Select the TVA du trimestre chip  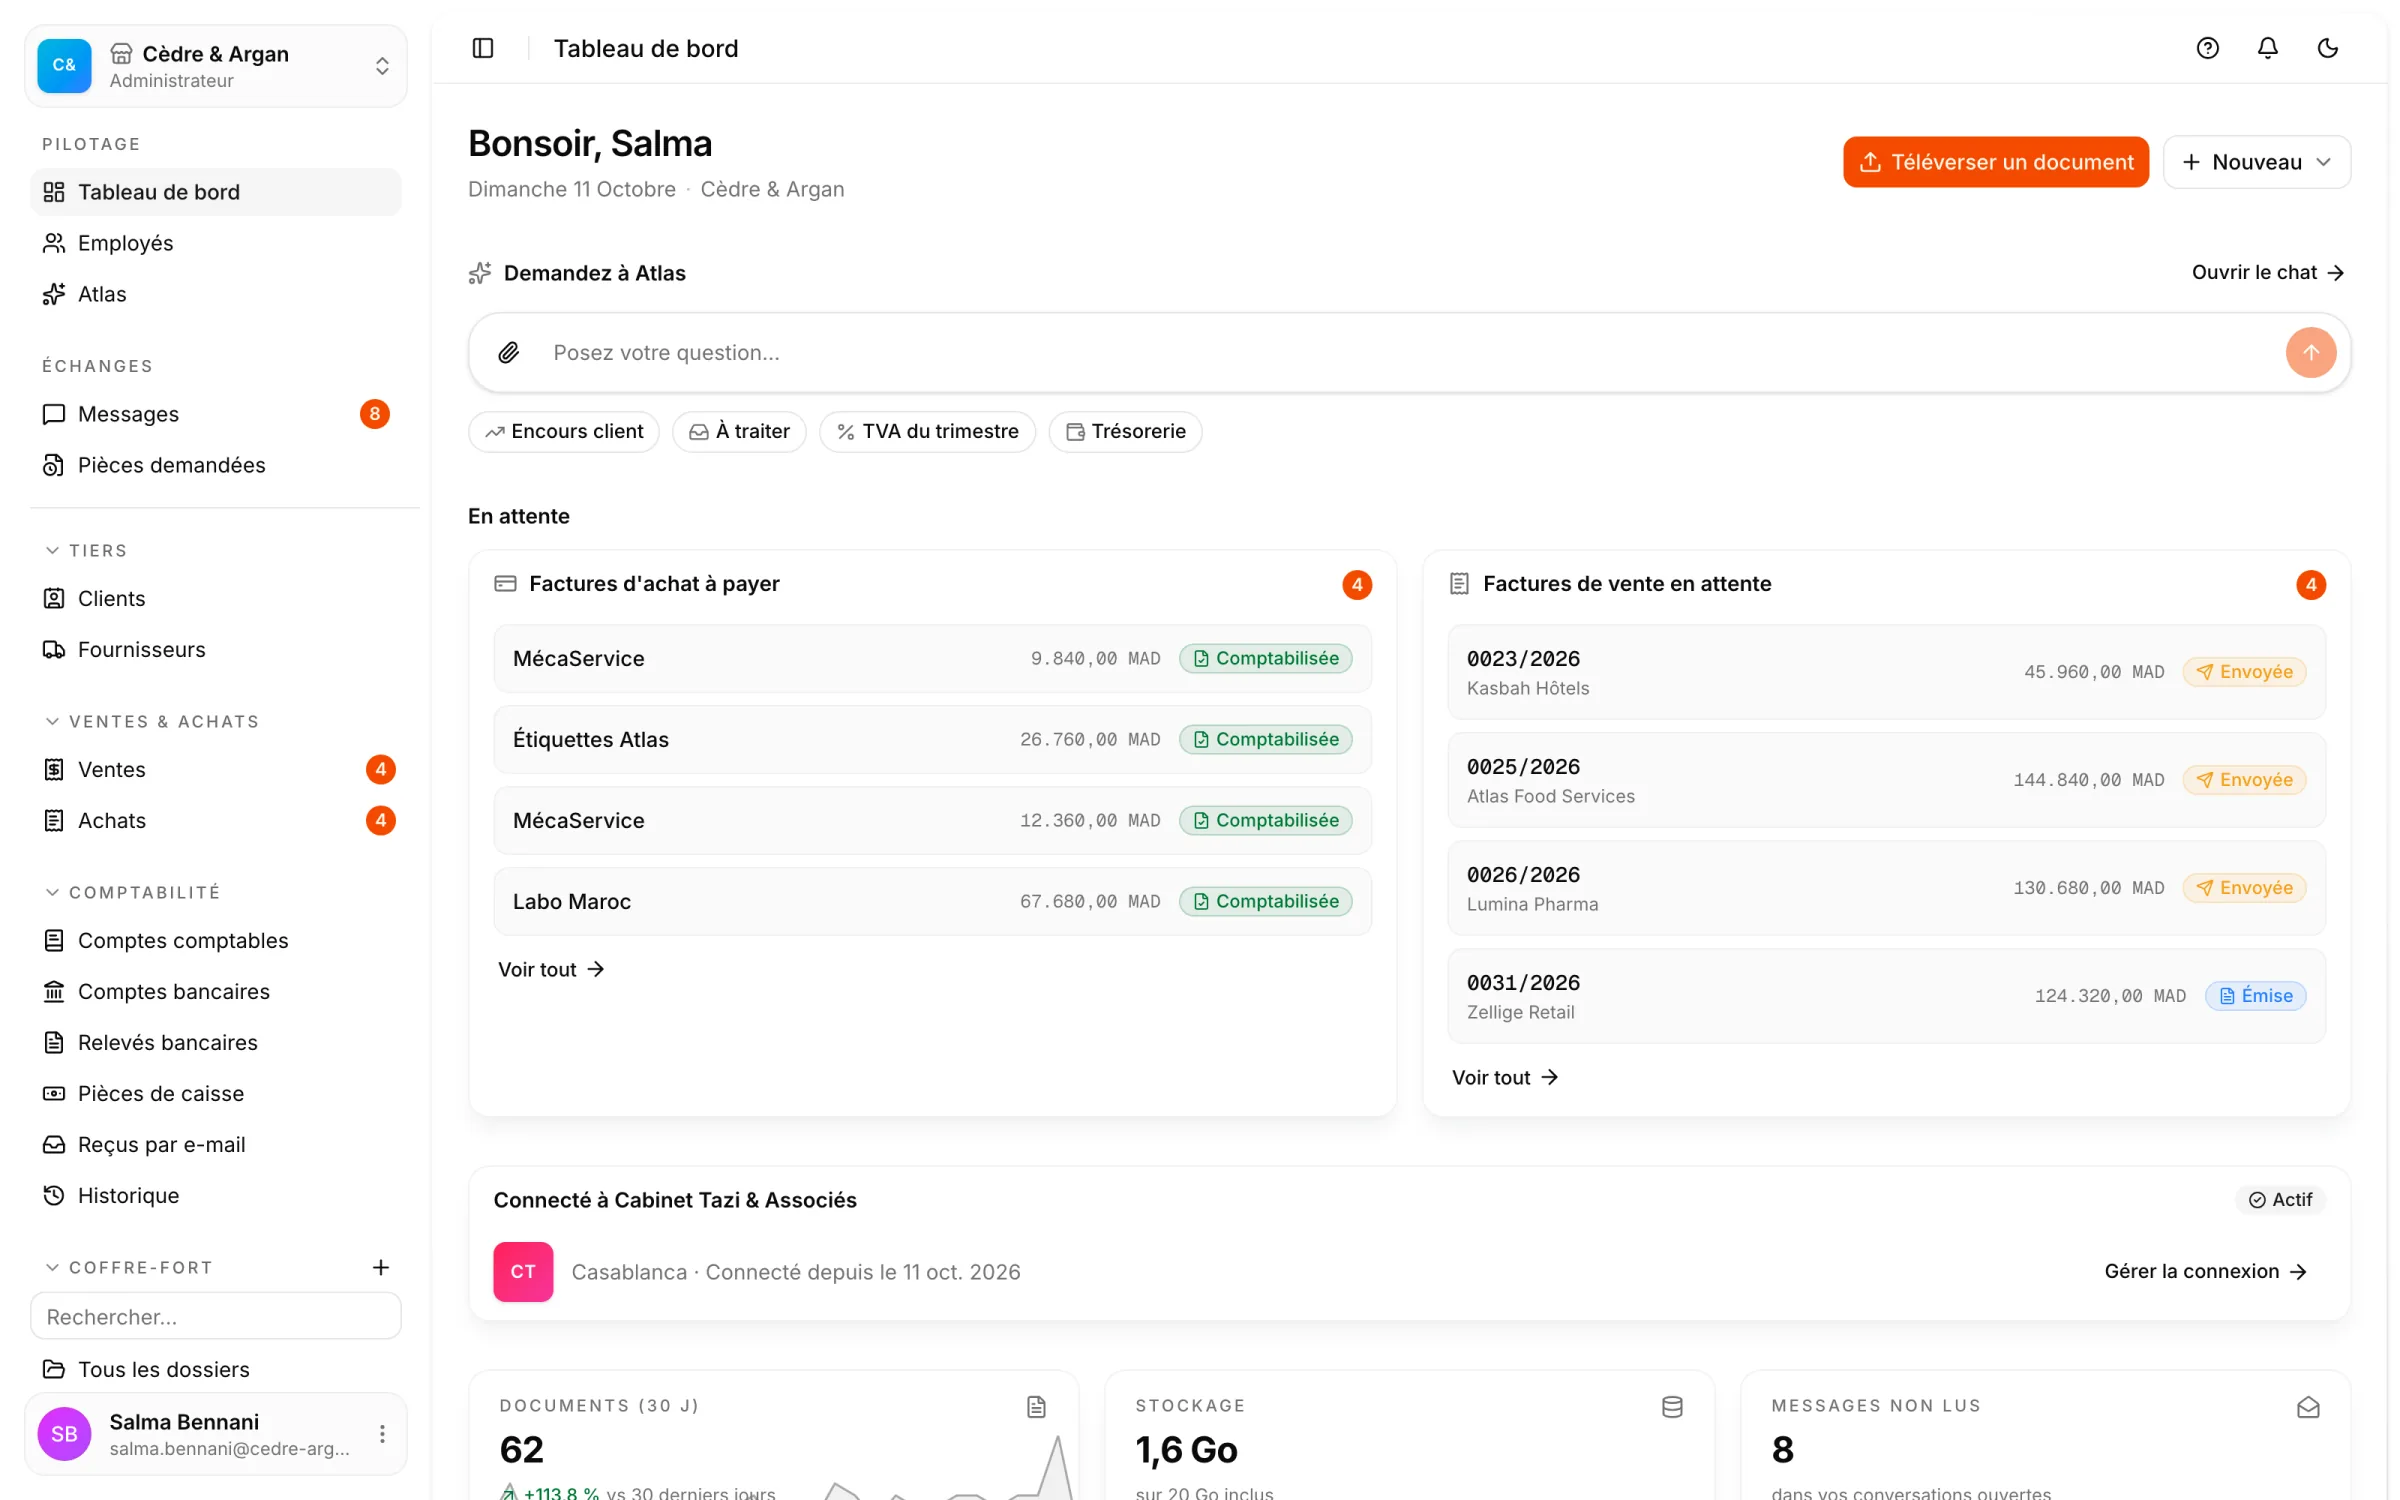(x=927, y=431)
